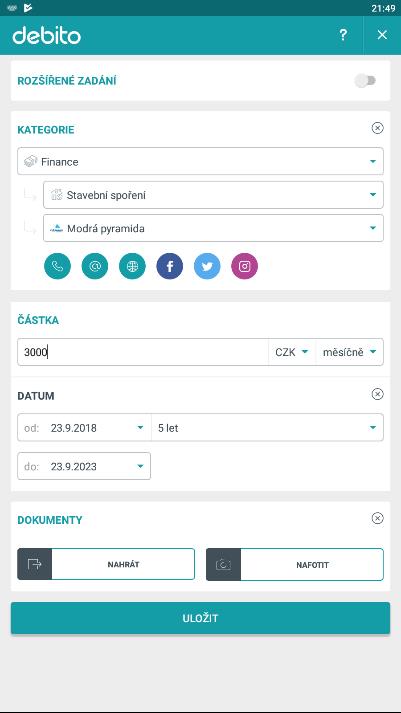Save the entry with Uložit
The image size is (401, 713).
pyautogui.click(x=200, y=618)
